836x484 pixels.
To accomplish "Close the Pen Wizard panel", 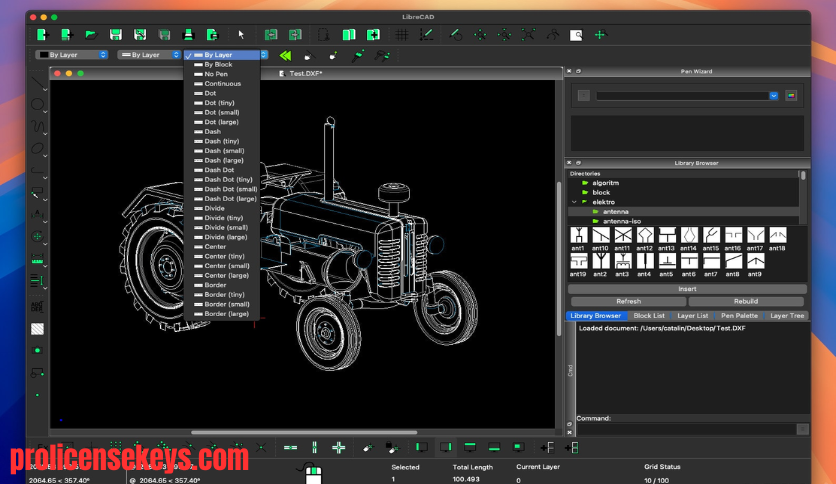I will click(569, 71).
